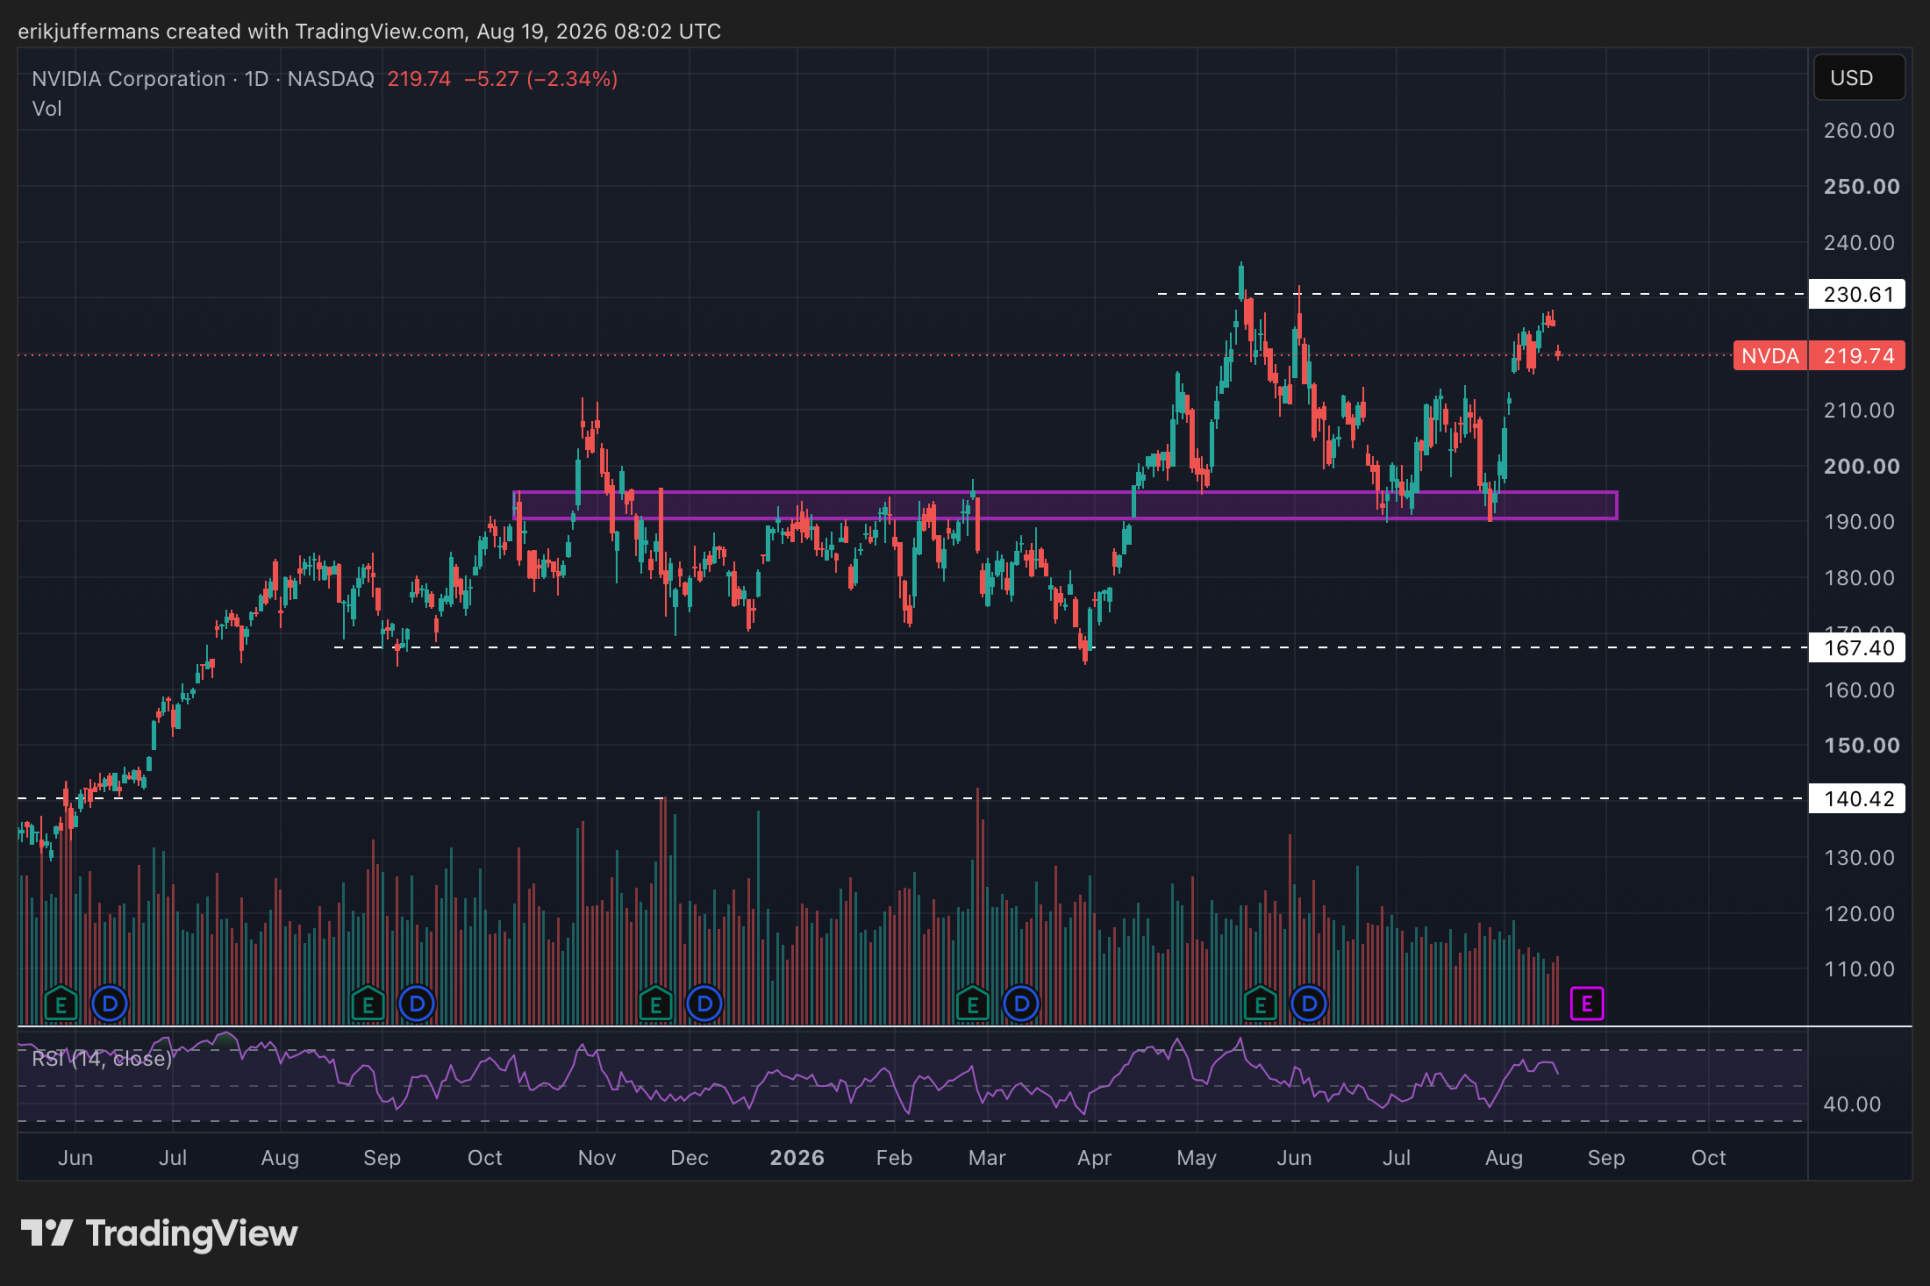Click the NASDAQ exchange label
Screen dimensions: 1930x1286
click(331, 79)
